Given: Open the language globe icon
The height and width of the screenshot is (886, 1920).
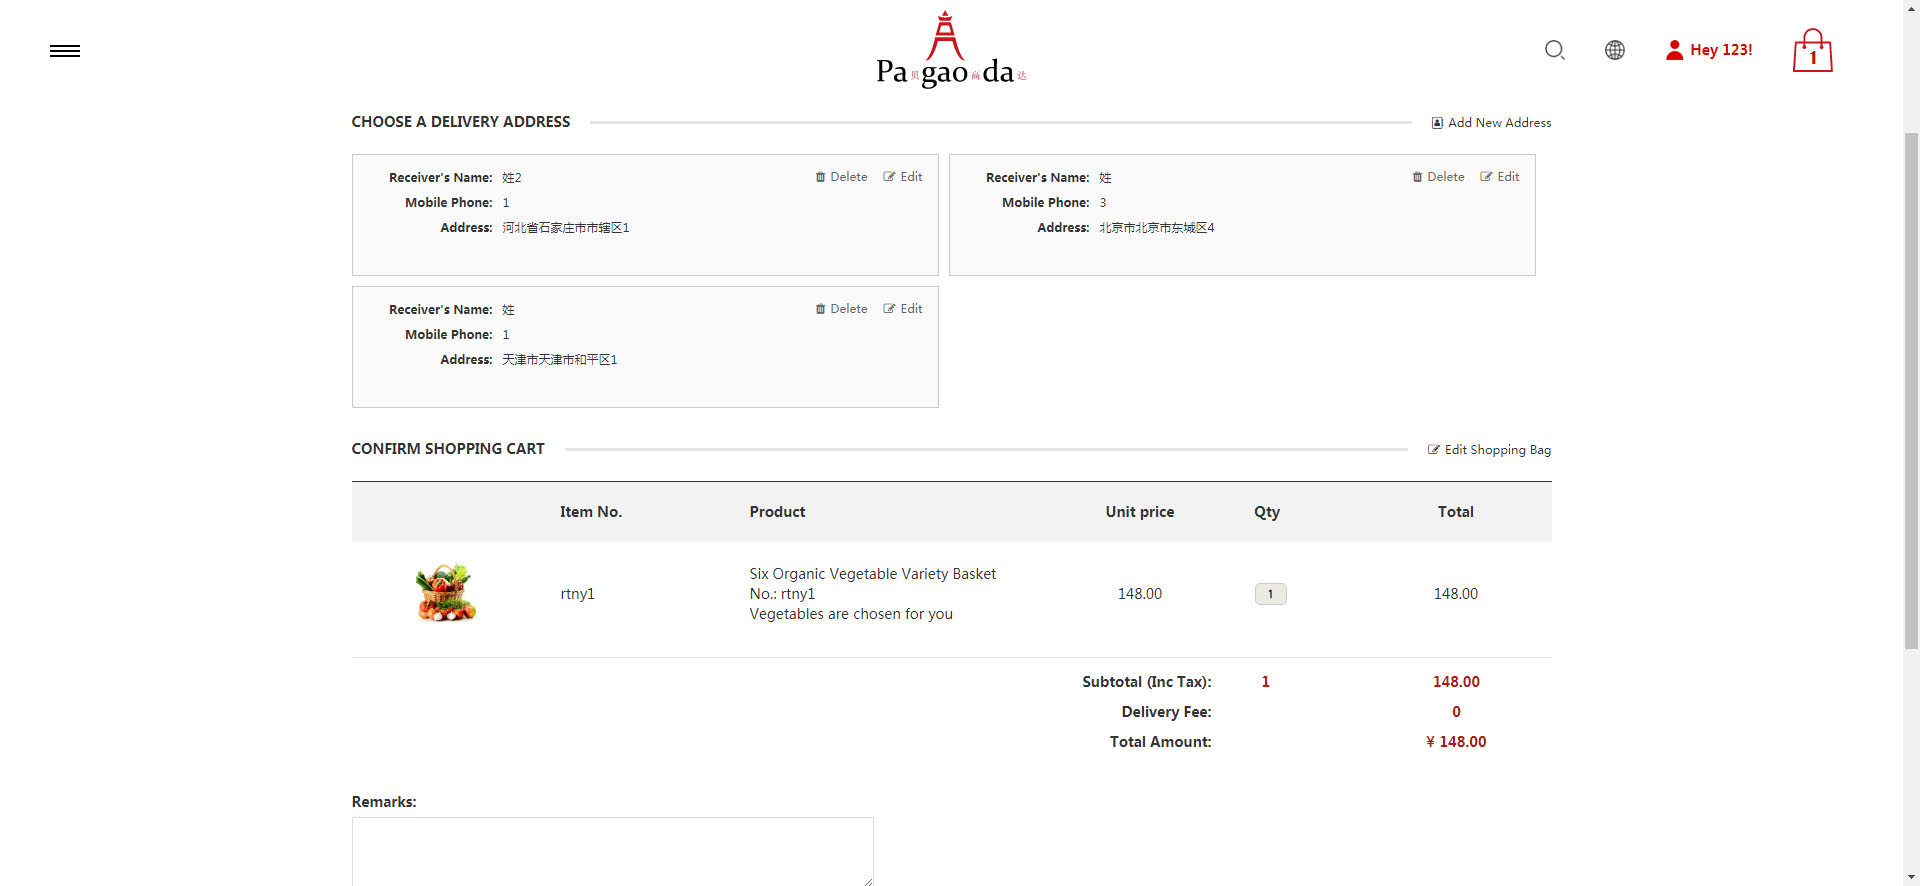Looking at the screenshot, I should click(x=1614, y=50).
